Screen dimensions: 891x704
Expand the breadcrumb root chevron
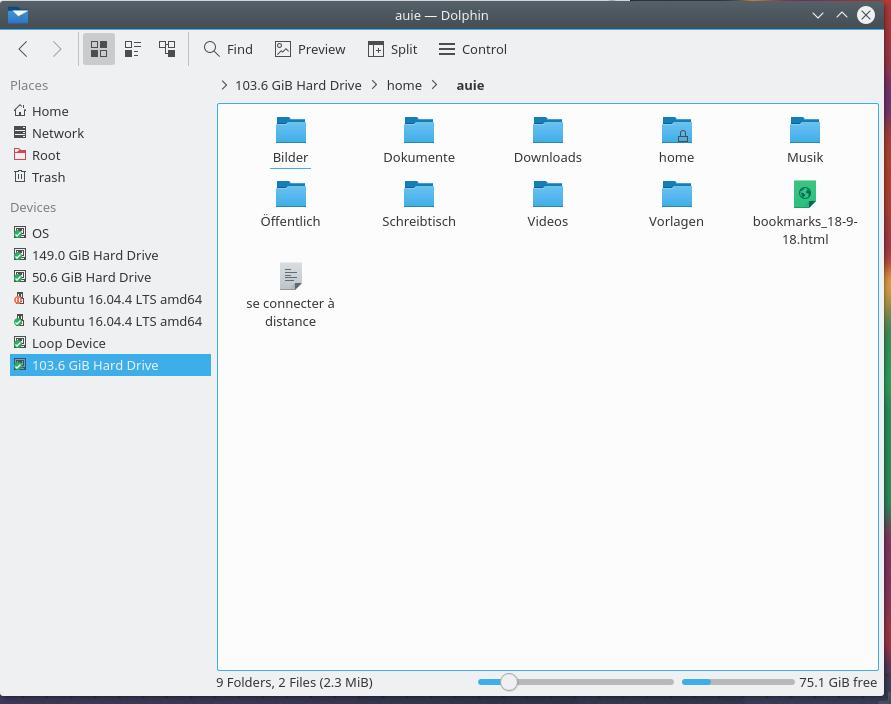(x=225, y=85)
